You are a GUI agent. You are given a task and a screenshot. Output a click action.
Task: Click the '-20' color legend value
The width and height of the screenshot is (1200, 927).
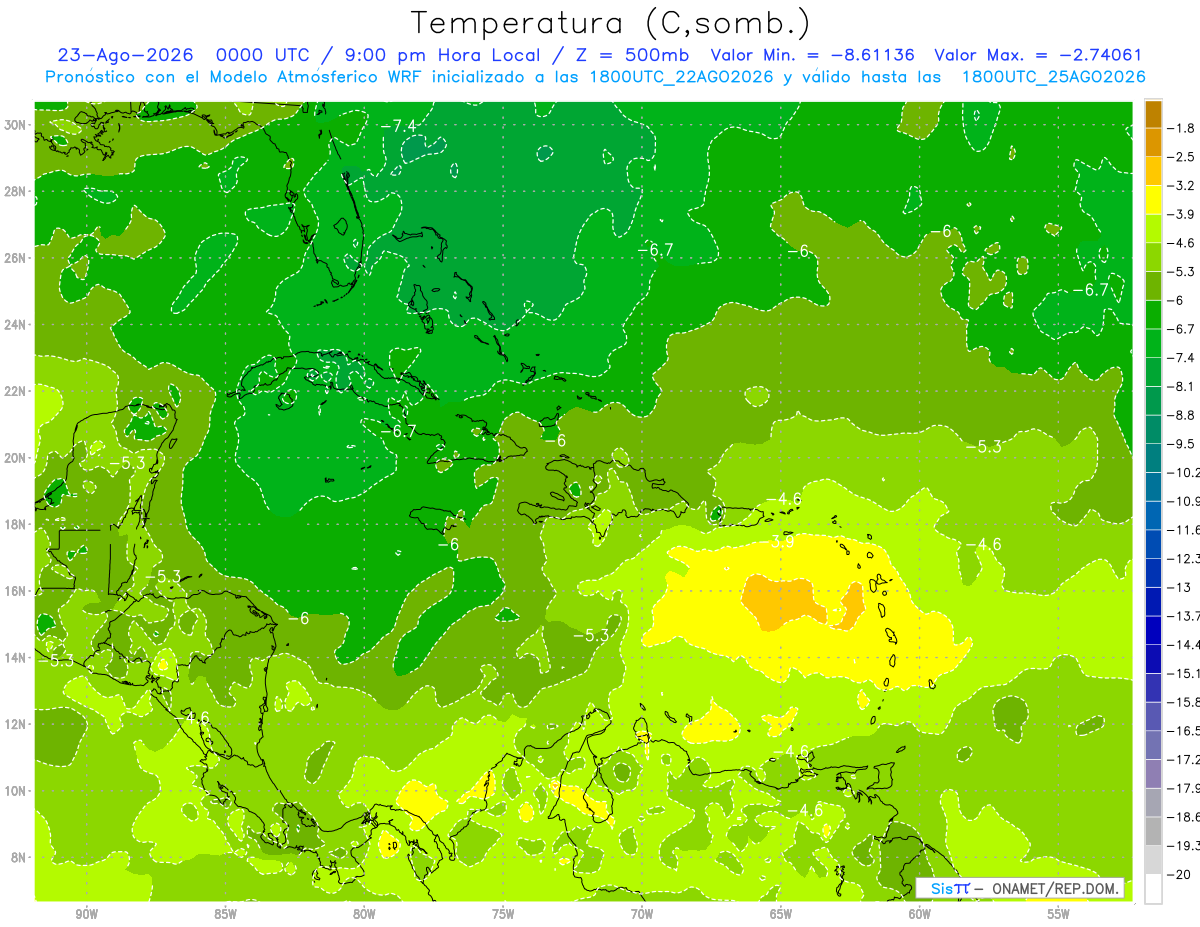click(1179, 875)
